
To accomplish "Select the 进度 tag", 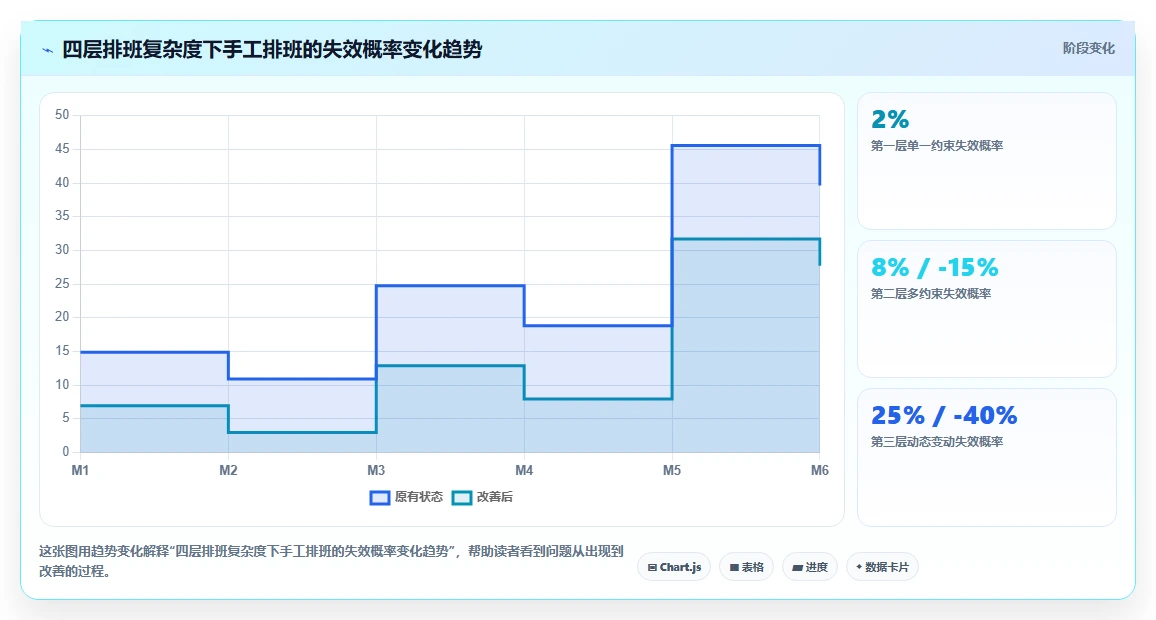I will [809, 567].
